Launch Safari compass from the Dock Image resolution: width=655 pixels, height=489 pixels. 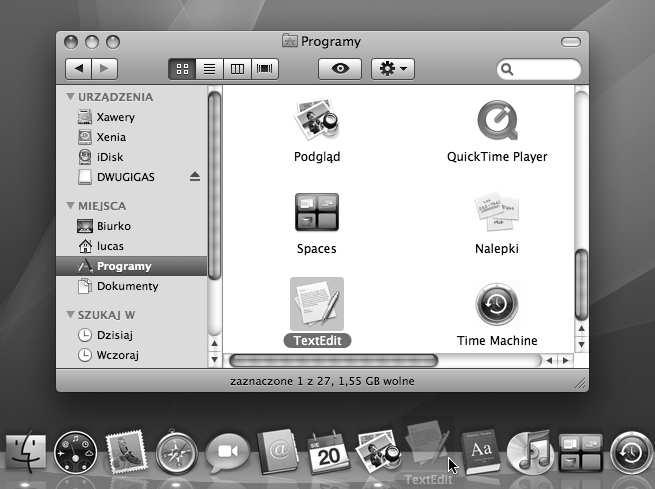[176, 453]
